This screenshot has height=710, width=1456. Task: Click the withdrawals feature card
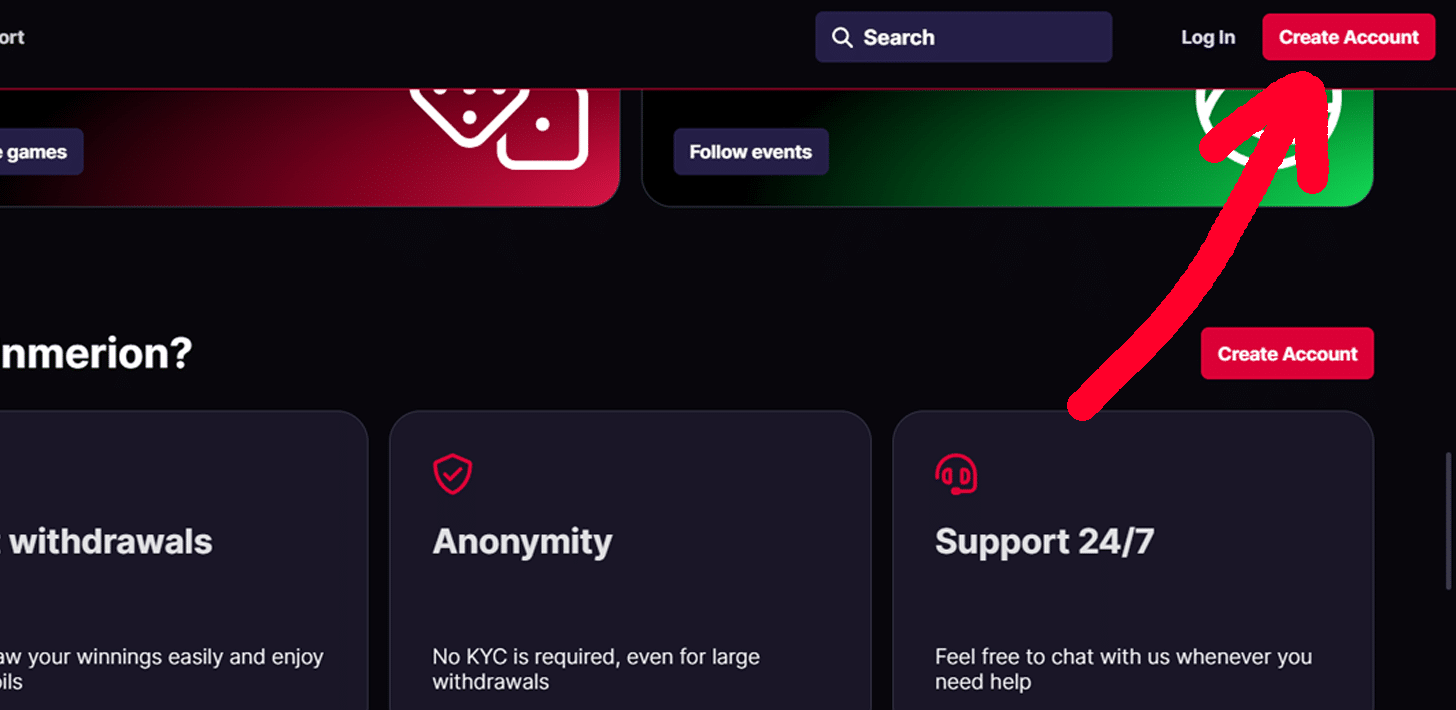pos(183,560)
